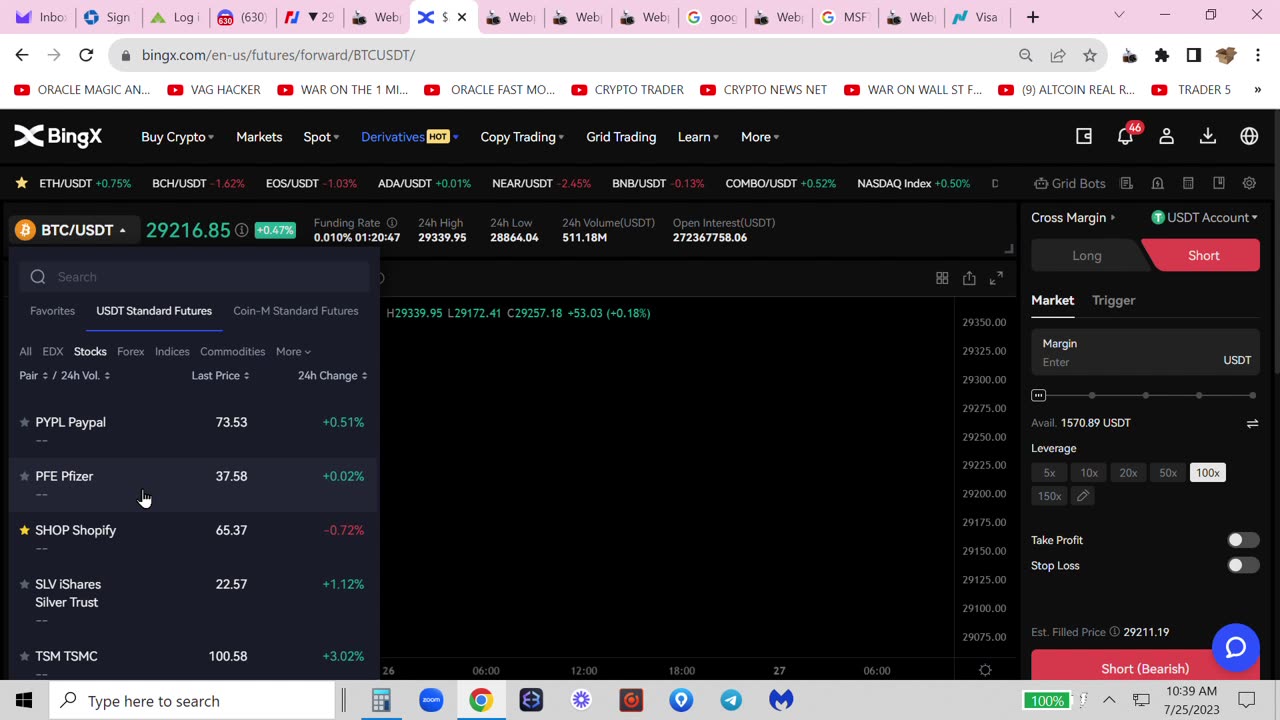Click the Margin amount input field

[1145, 352]
